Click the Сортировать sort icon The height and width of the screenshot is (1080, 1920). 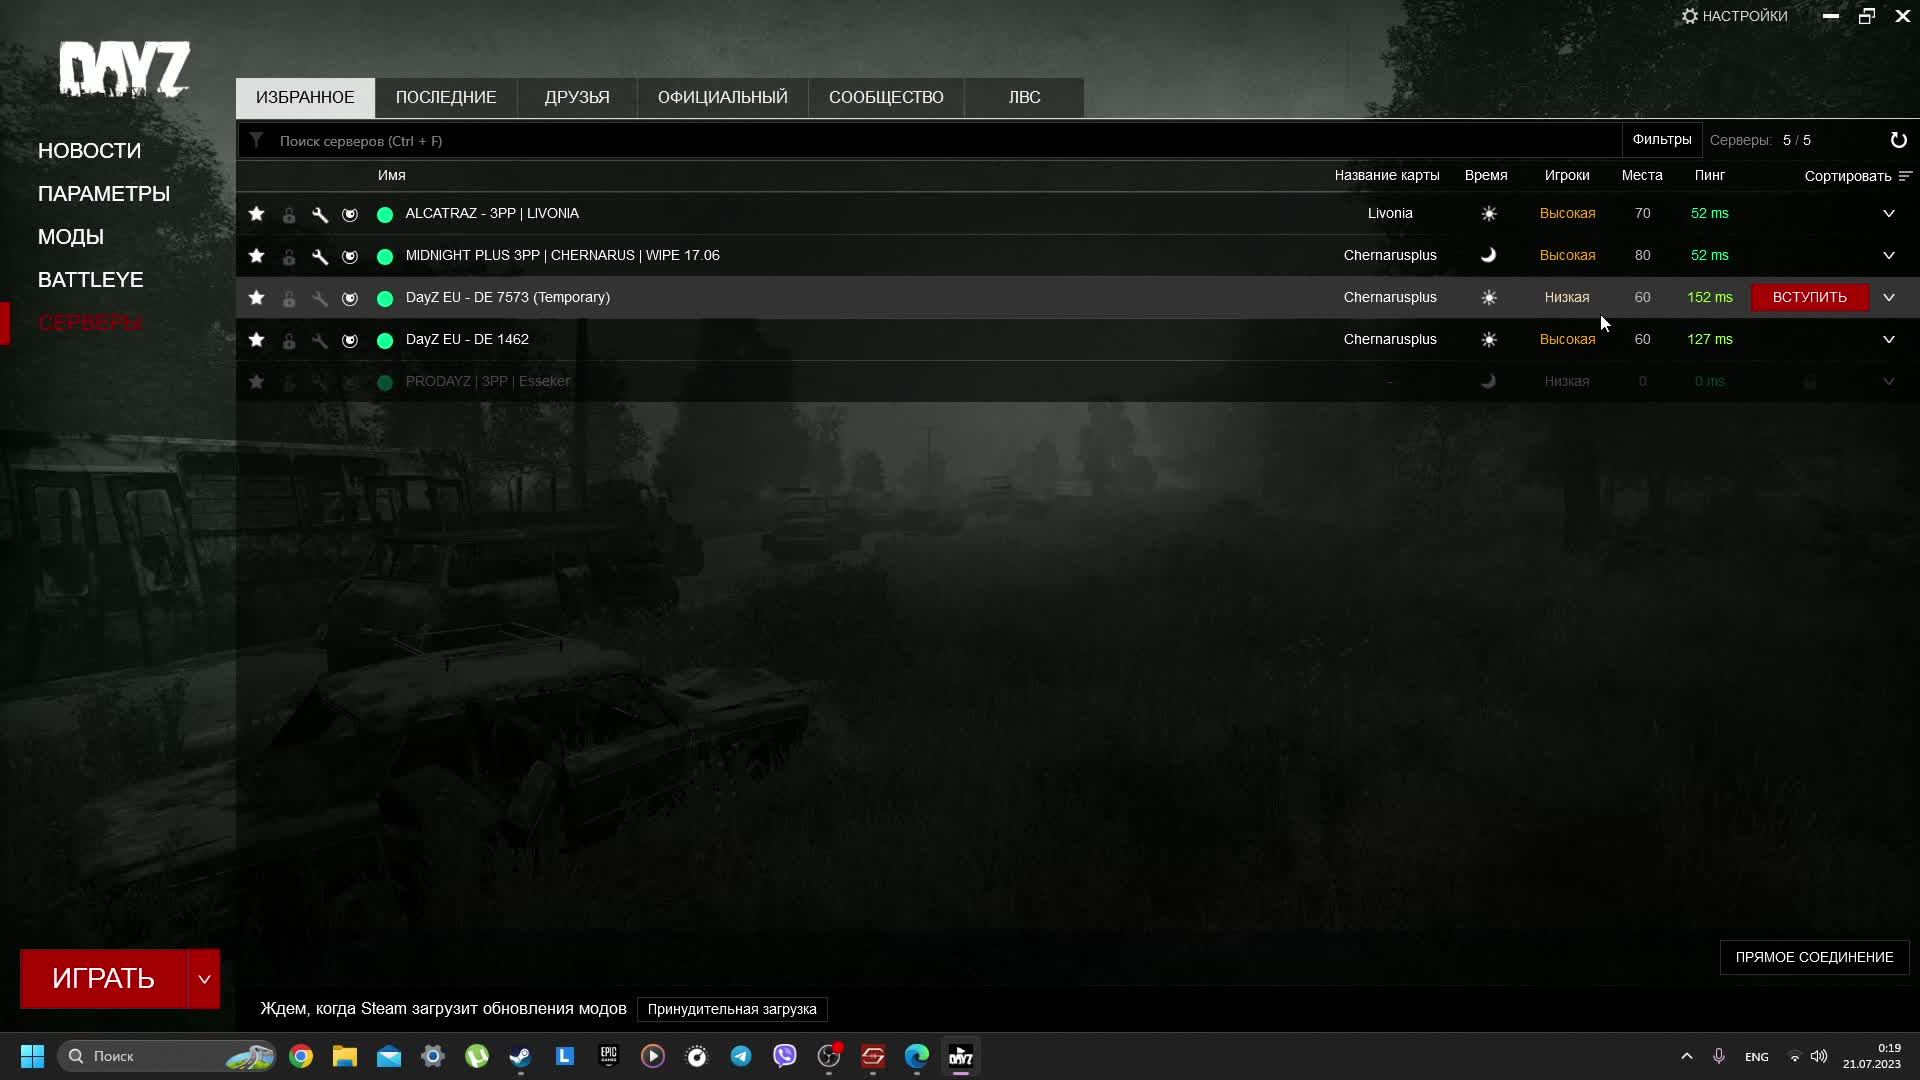pyautogui.click(x=1905, y=176)
